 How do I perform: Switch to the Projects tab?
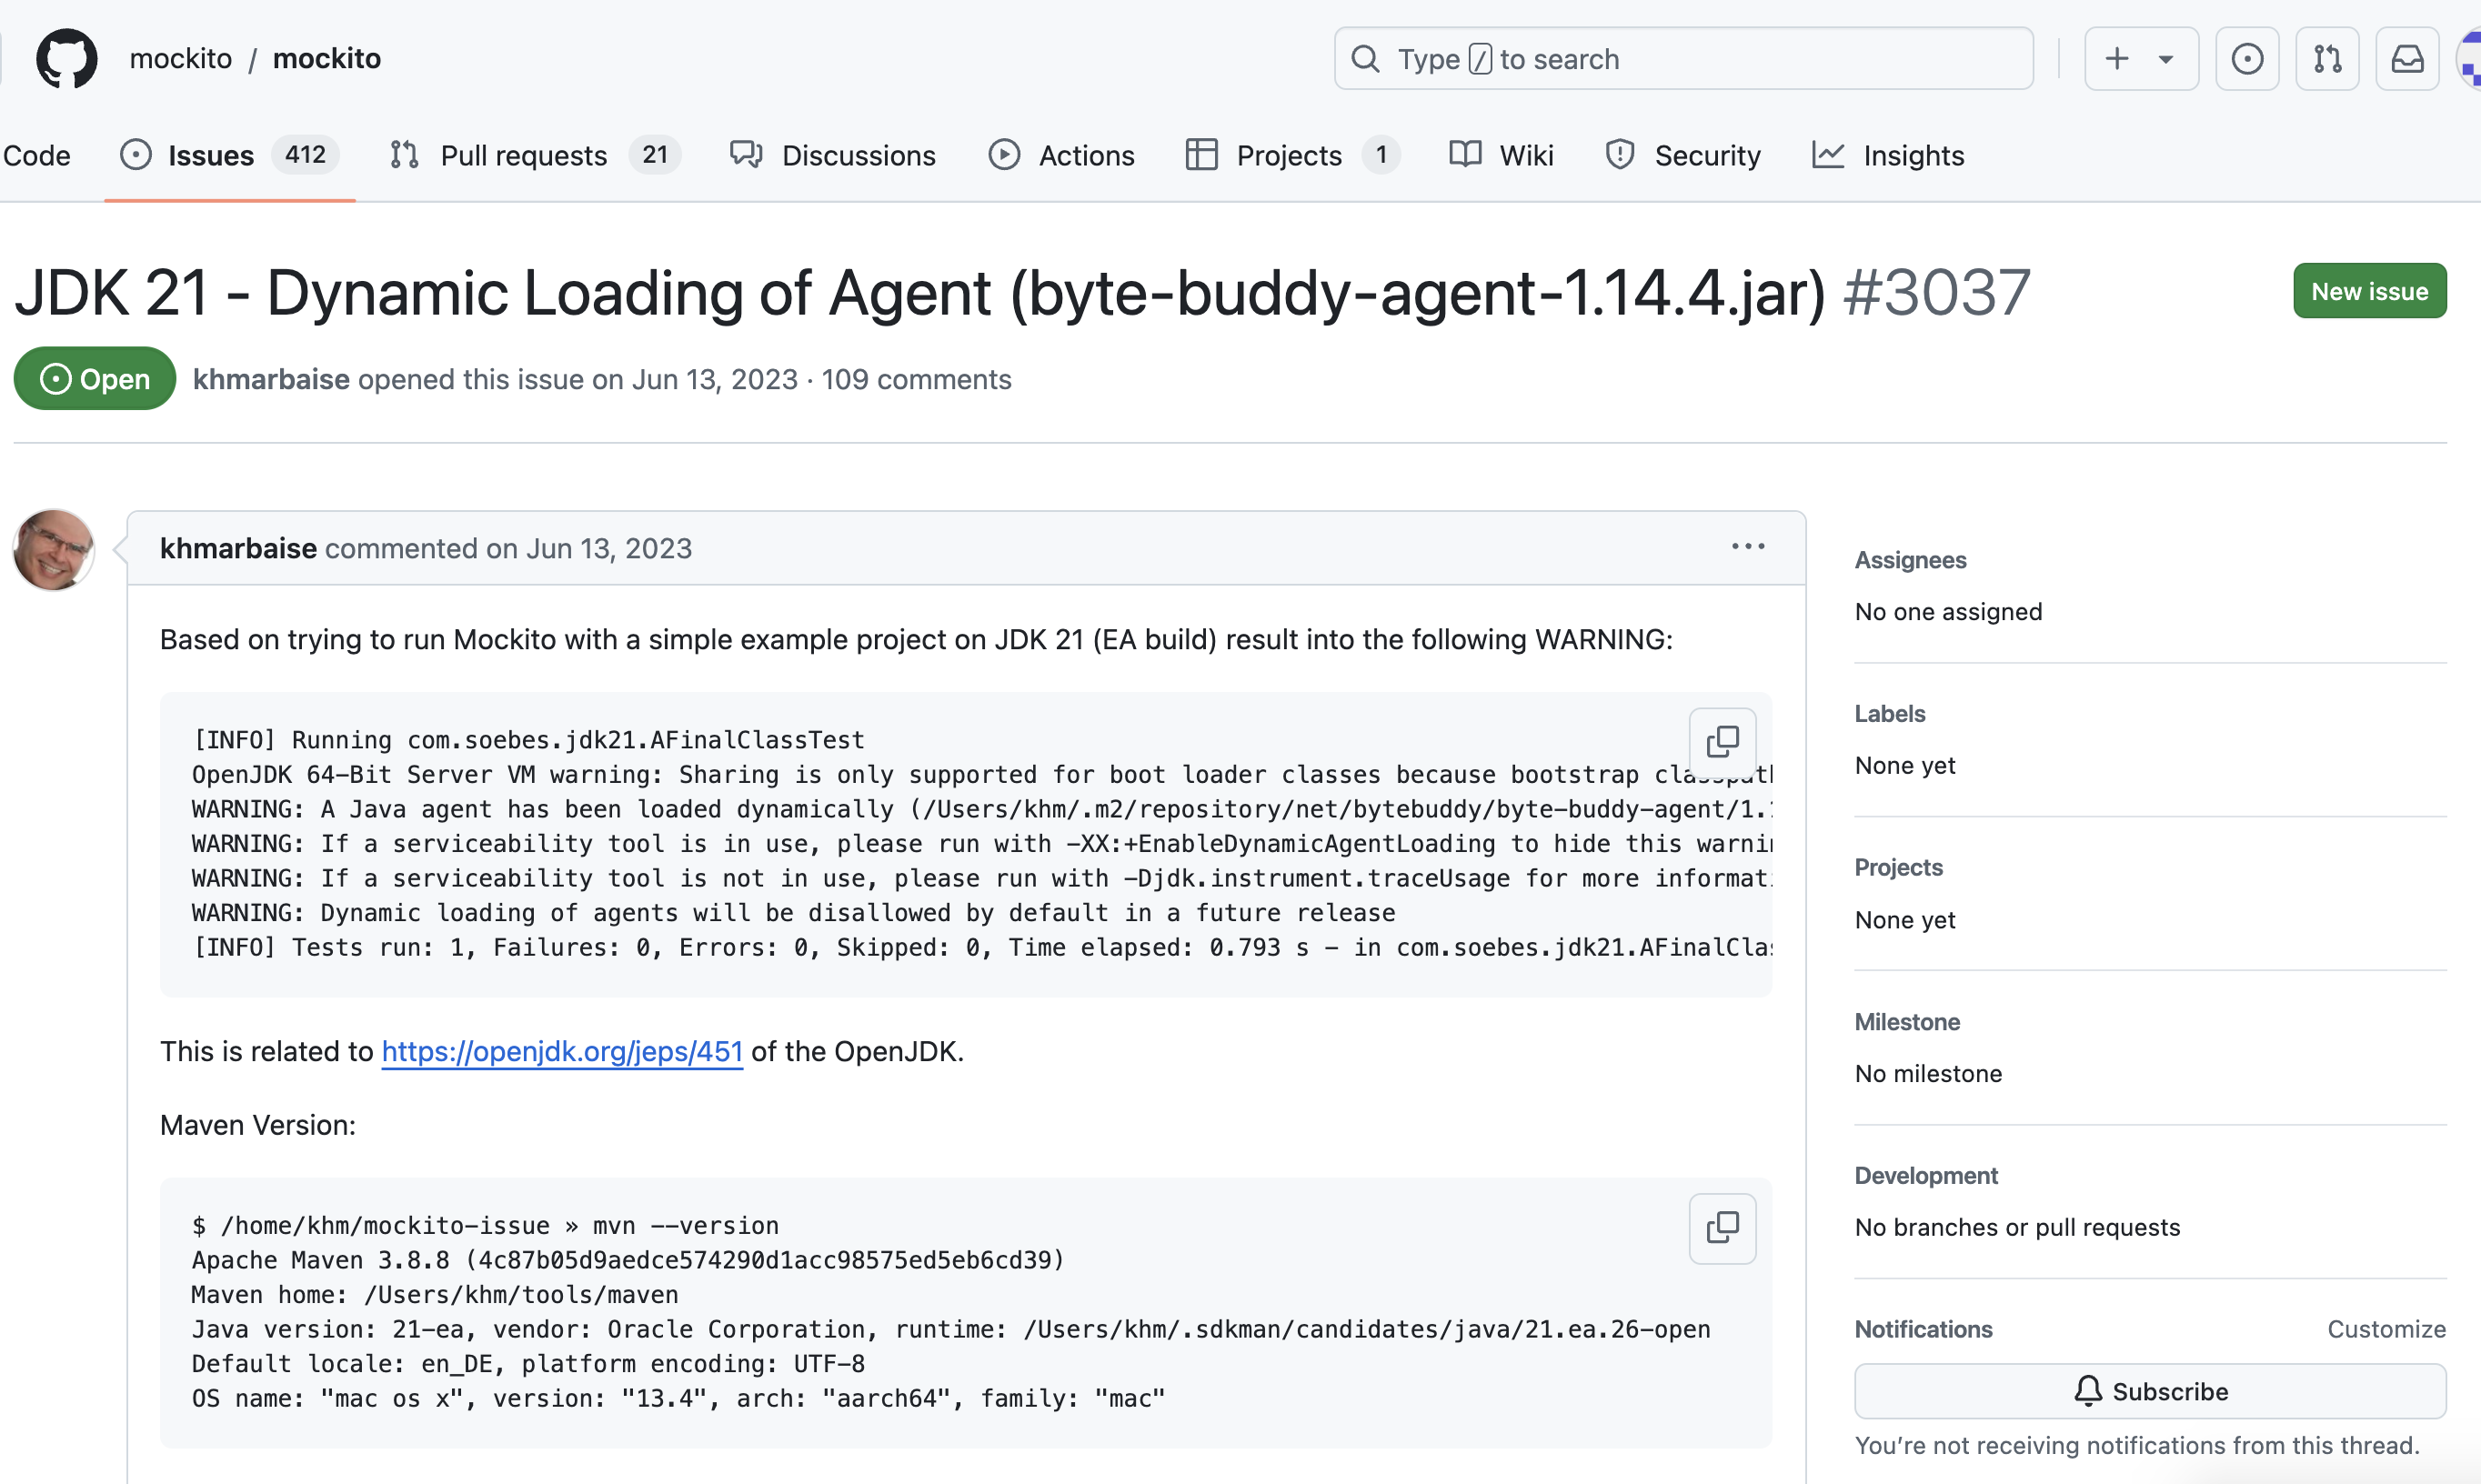click(x=1292, y=155)
